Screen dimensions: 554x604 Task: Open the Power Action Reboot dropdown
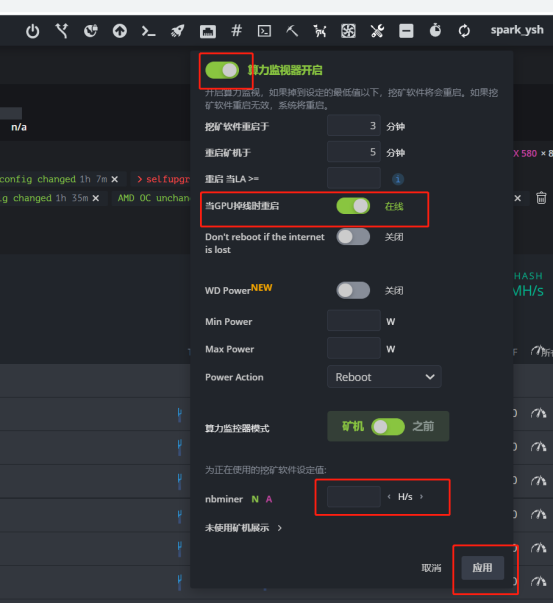(x=384, y=377)
